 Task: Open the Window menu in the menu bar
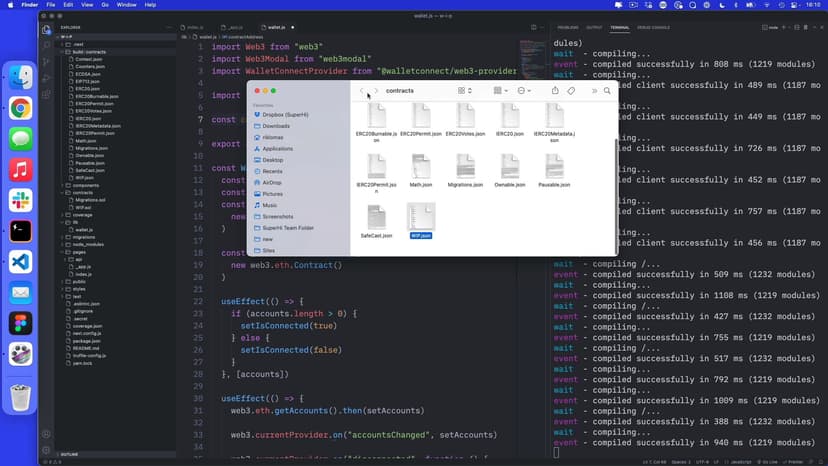[126, 5]
